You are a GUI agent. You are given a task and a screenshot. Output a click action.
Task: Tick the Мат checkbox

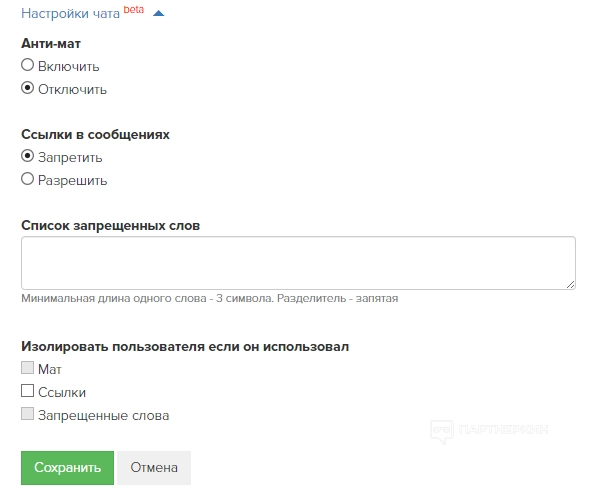[x=28, y=368]
